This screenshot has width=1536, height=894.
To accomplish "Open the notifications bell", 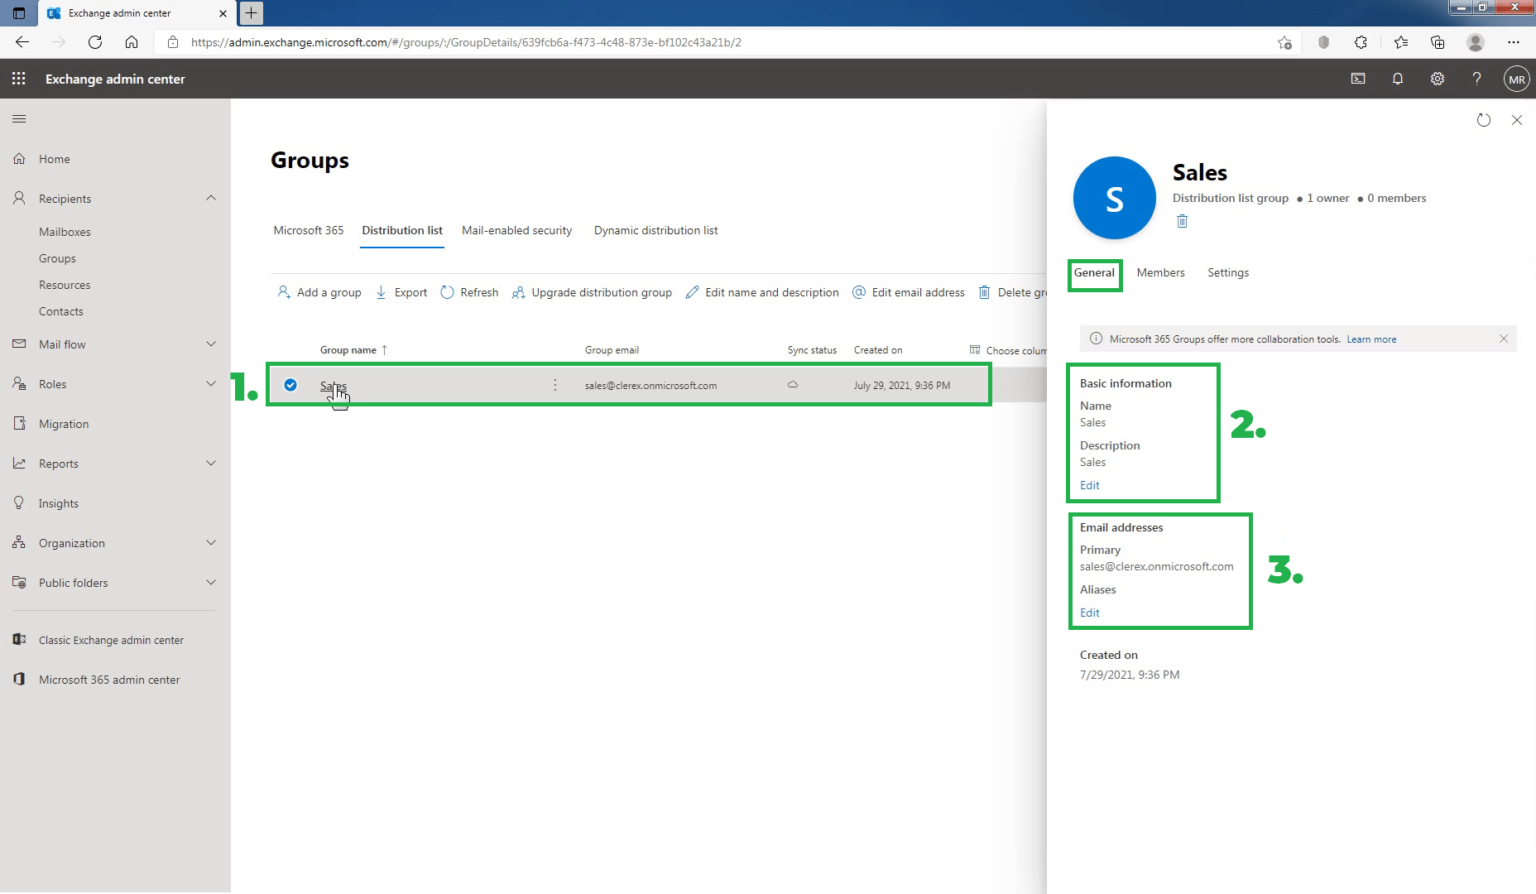I will tap(1397, 78).
